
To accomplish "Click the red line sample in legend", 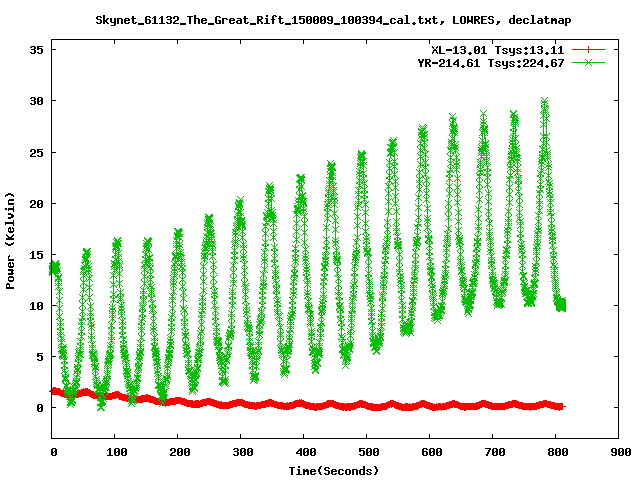I will coord(590,49).
